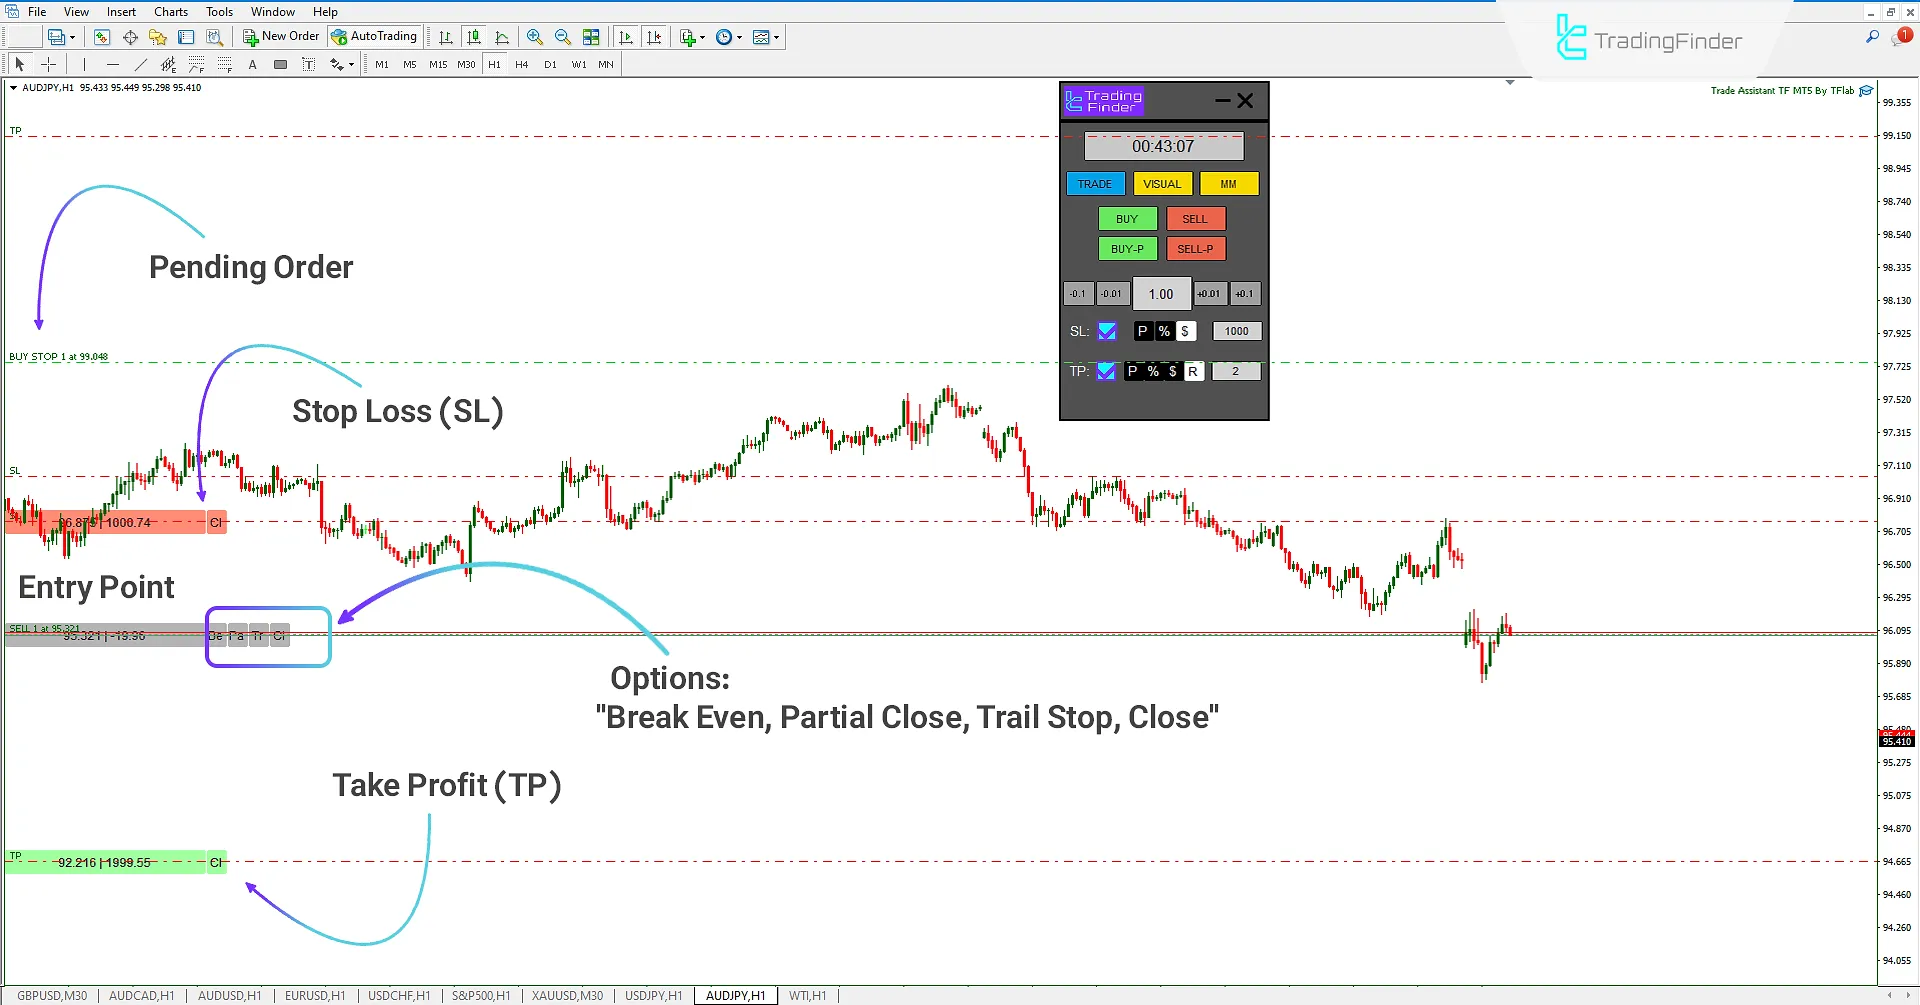Open the Charts menu
This screenshot has width=1920, height=1005.
[170, 11]
